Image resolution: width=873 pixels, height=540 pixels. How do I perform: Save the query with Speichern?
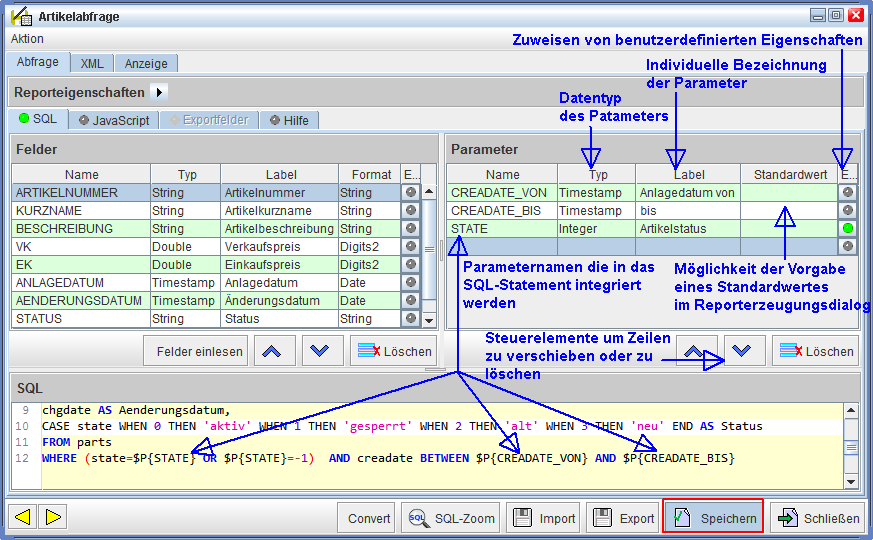(712, 518)
